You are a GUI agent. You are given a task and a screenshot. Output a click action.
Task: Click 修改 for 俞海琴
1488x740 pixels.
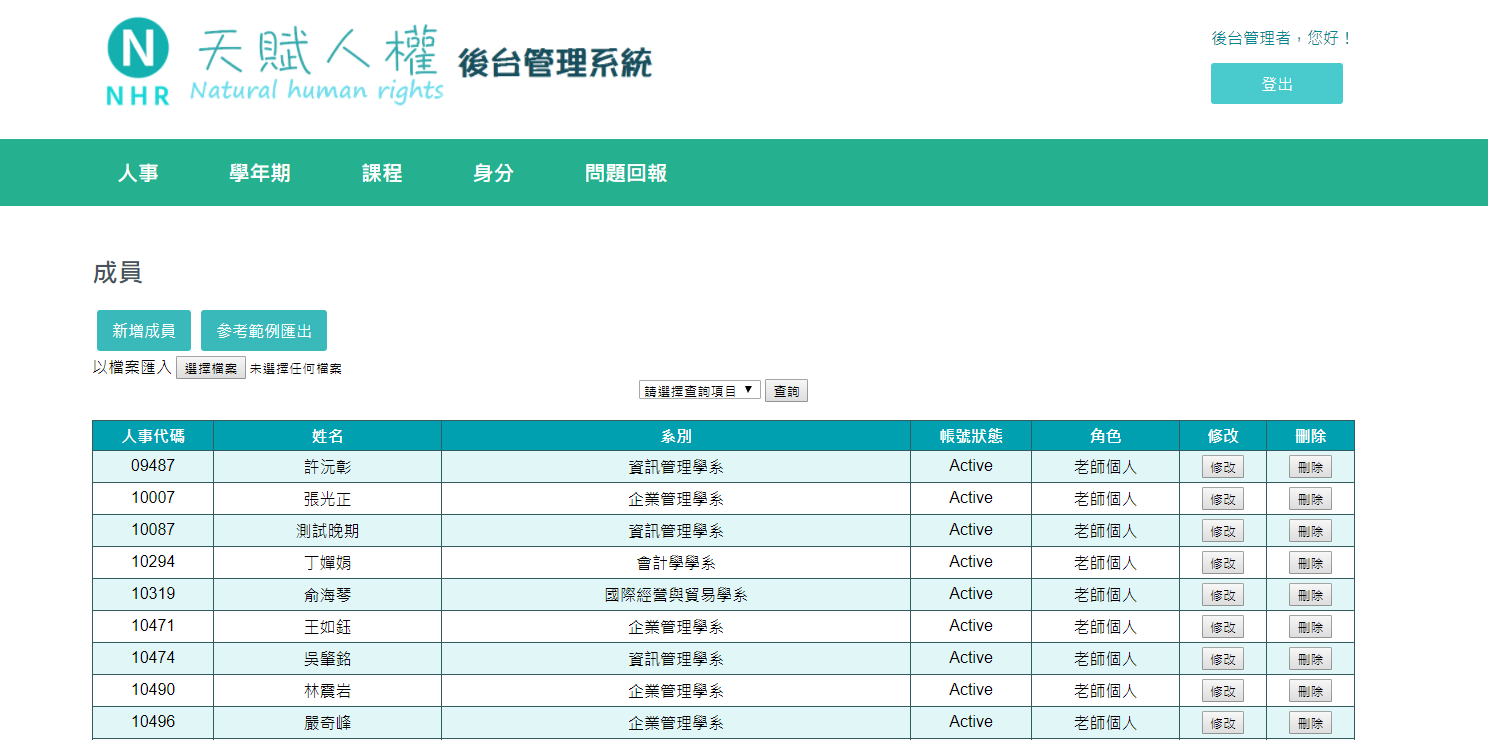point(1223,595)
